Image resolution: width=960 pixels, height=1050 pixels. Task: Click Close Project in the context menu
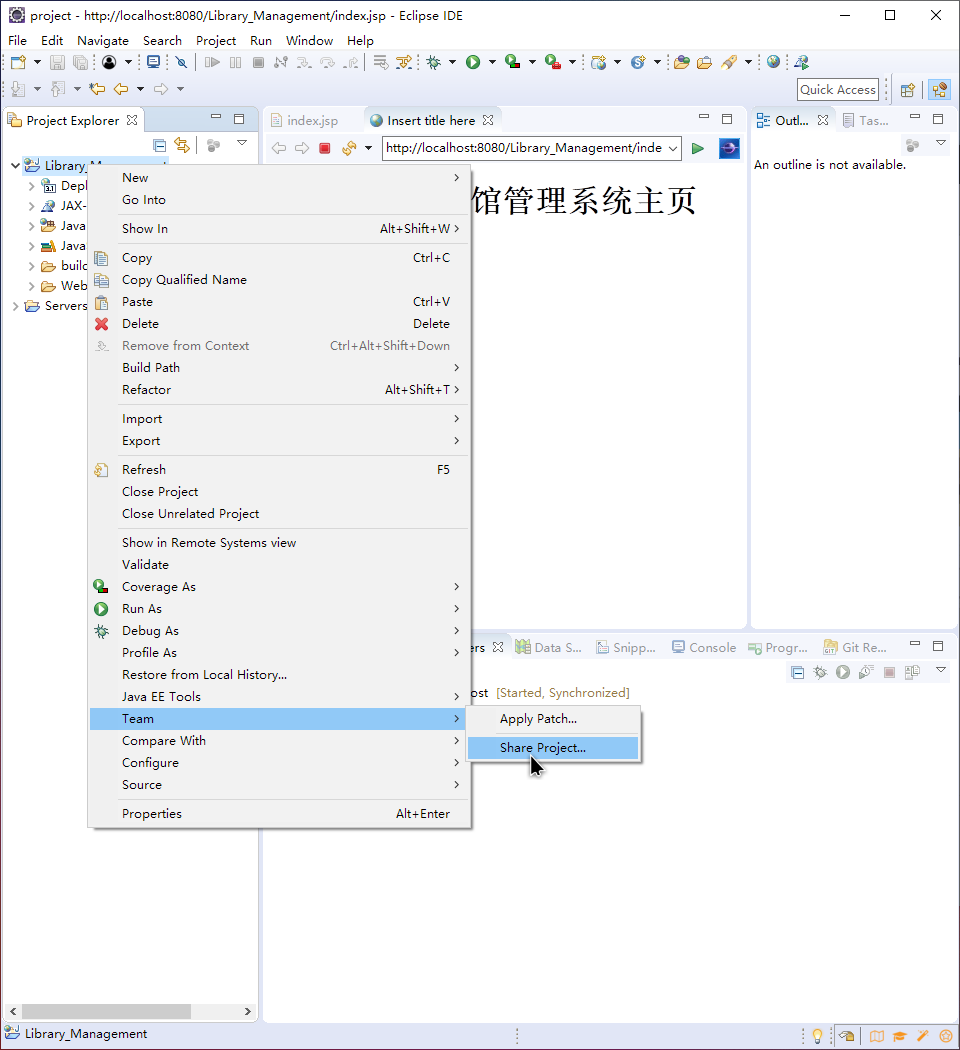(279, 492)
